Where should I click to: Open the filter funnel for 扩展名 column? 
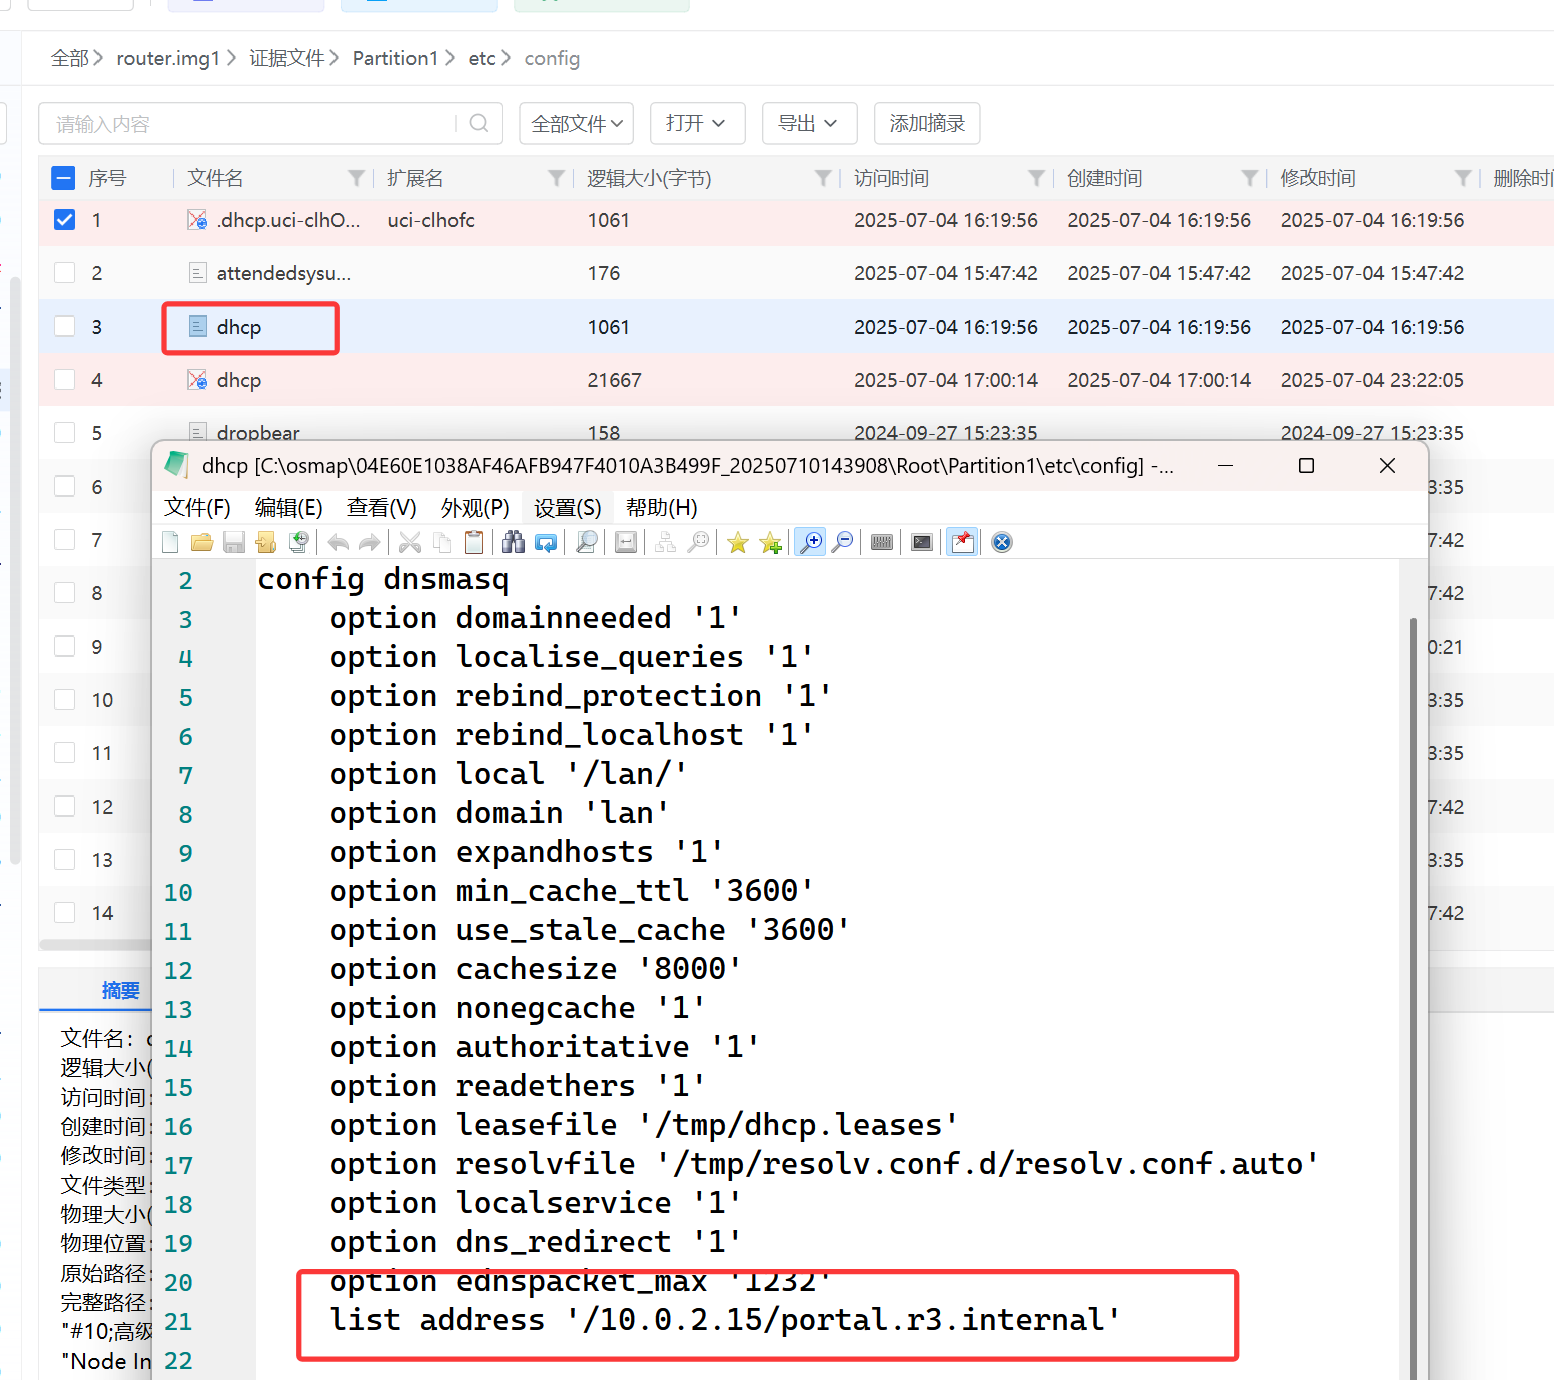coord(557,178)
